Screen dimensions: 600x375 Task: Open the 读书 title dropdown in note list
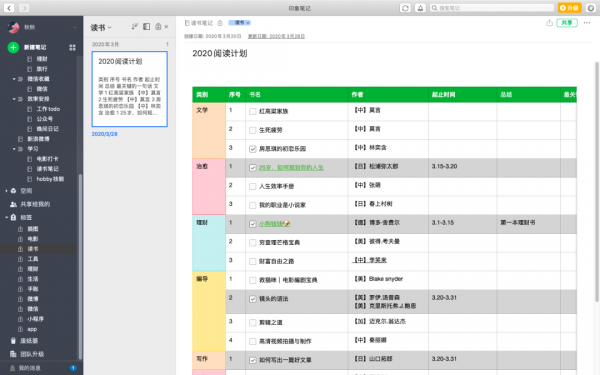[110, 27]
